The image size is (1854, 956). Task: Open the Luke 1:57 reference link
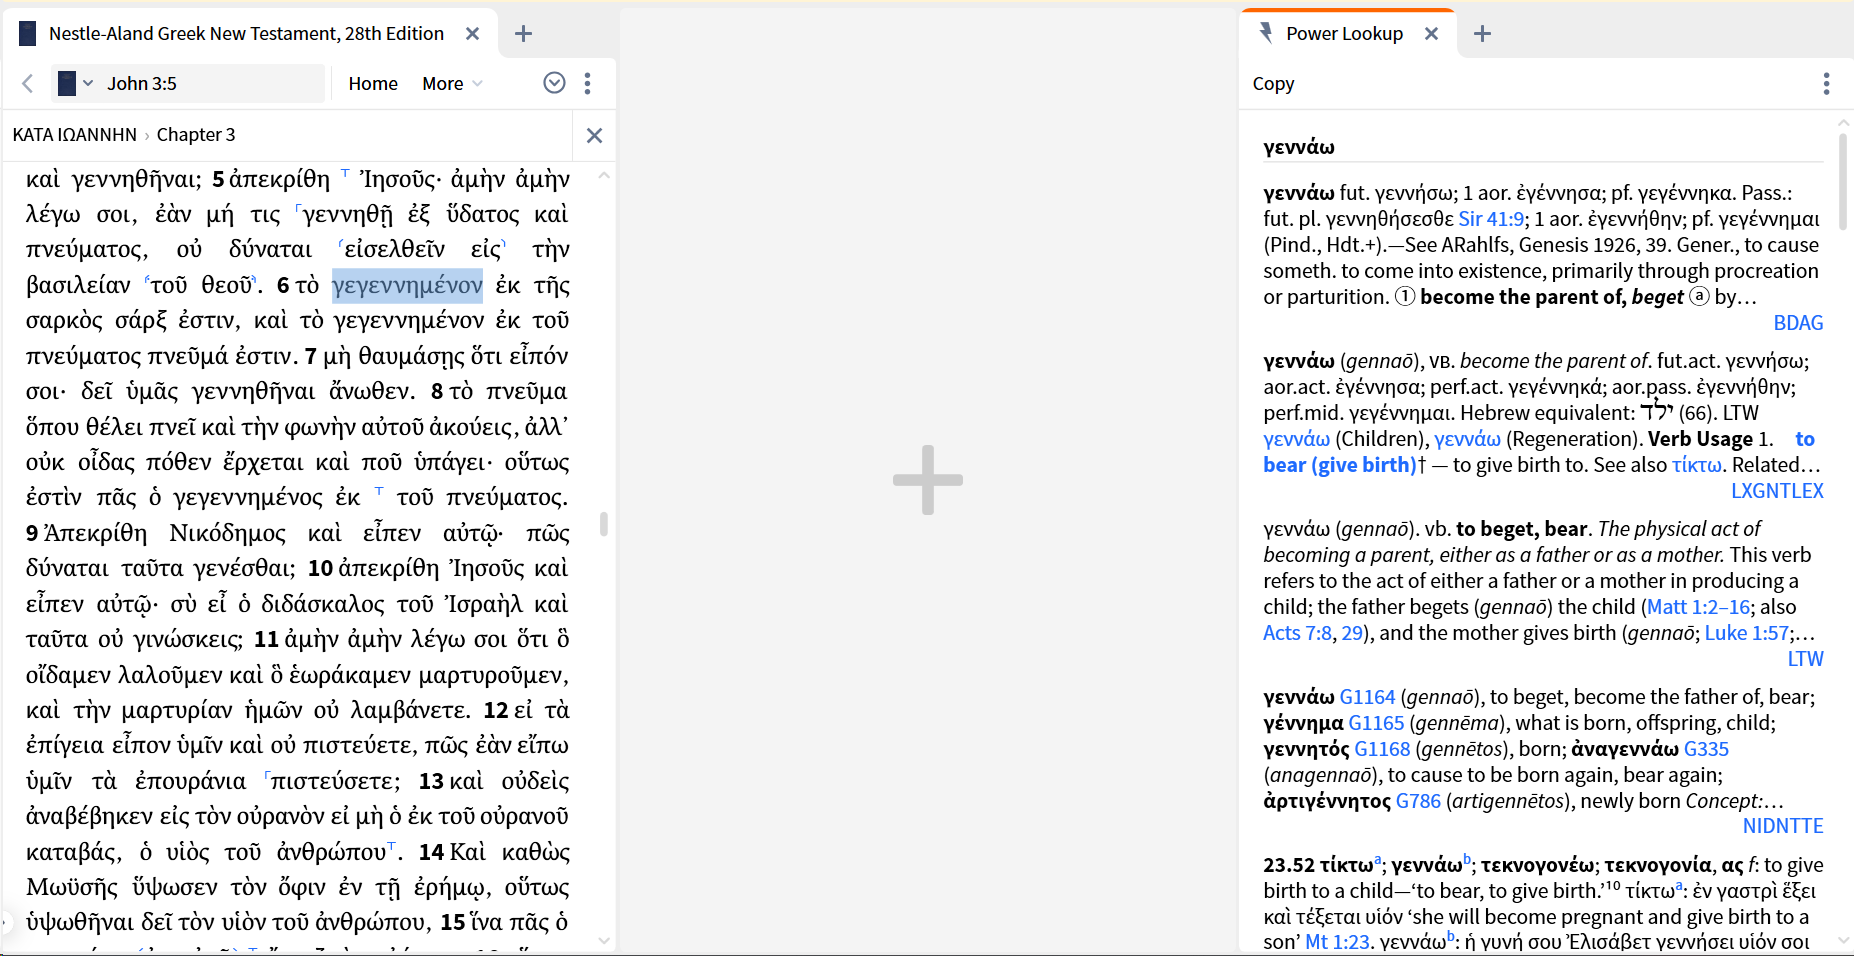[1746, 633]
